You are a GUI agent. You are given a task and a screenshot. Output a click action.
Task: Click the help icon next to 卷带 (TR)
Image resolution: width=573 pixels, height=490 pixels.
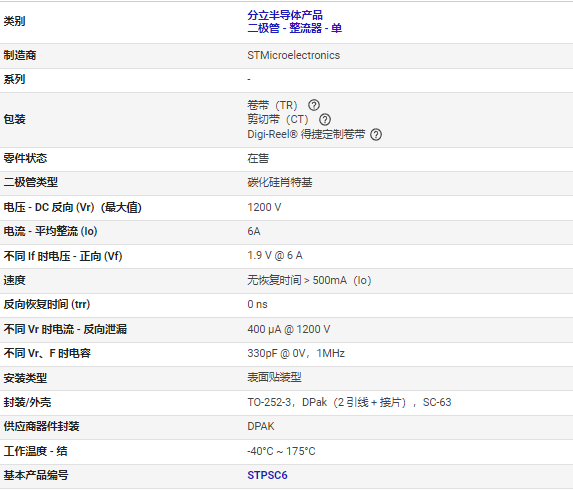(x=314, y=105)
